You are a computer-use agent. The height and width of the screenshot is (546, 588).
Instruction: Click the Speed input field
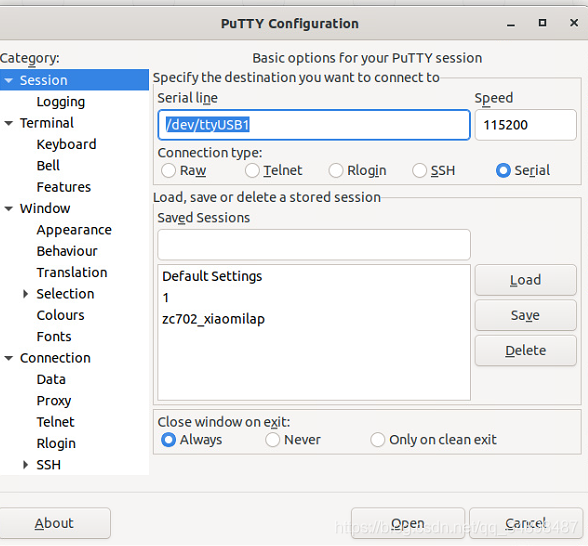click(x=525, y=125)
